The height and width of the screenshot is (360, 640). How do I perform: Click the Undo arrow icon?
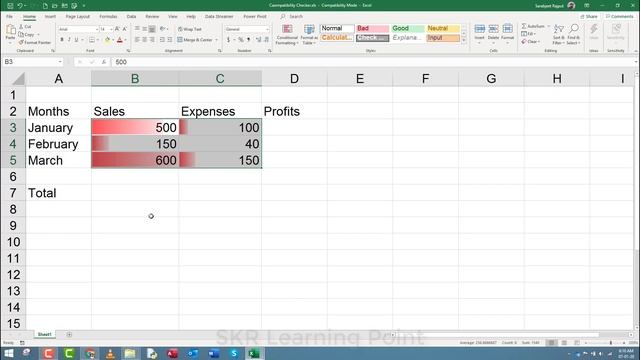pos(20,6)
